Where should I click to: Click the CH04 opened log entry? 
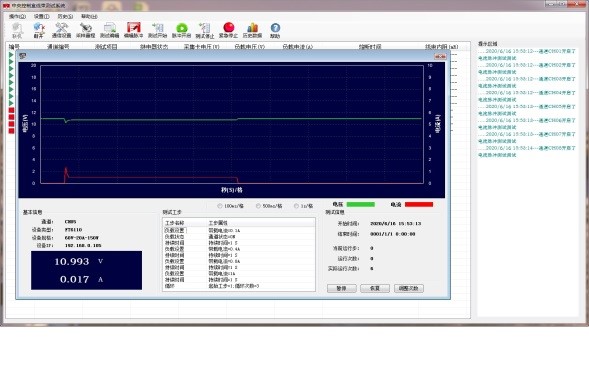pos(526,96)
